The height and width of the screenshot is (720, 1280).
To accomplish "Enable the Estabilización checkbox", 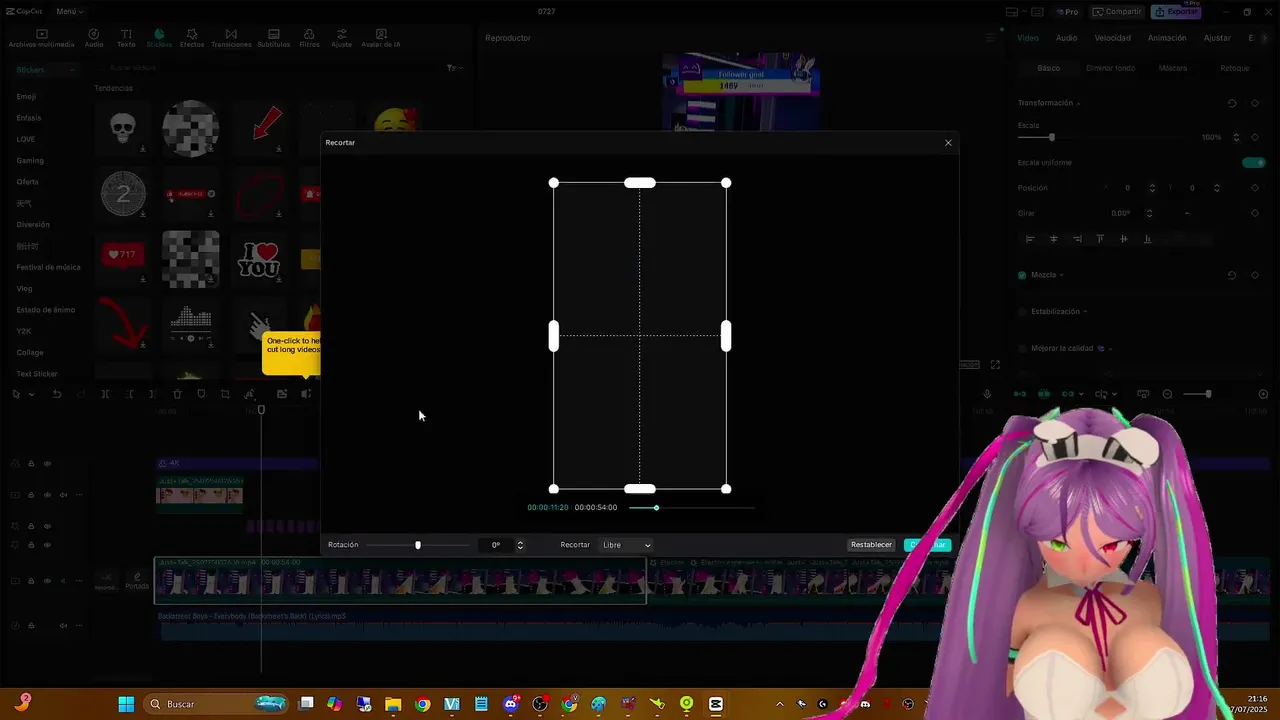I will click(1022, 312).
